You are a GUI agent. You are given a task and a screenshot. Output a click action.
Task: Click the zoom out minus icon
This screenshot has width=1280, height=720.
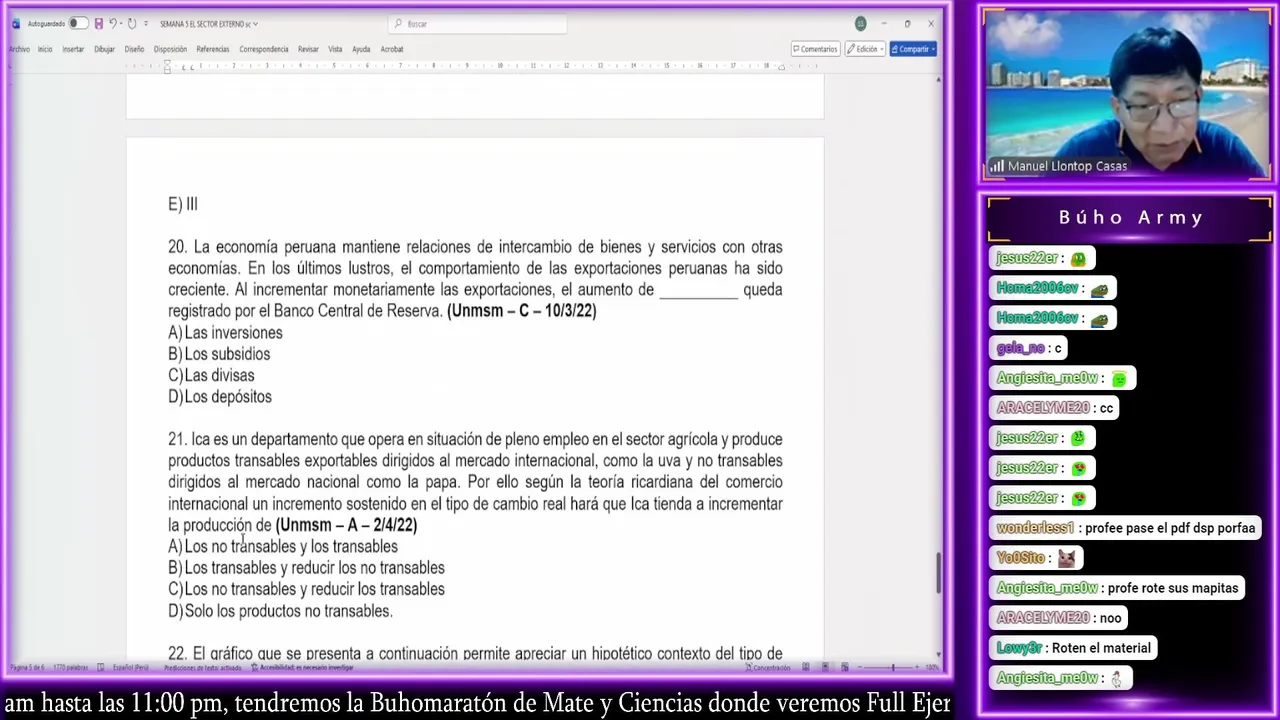pyautogui.click(x=862, y=667)
